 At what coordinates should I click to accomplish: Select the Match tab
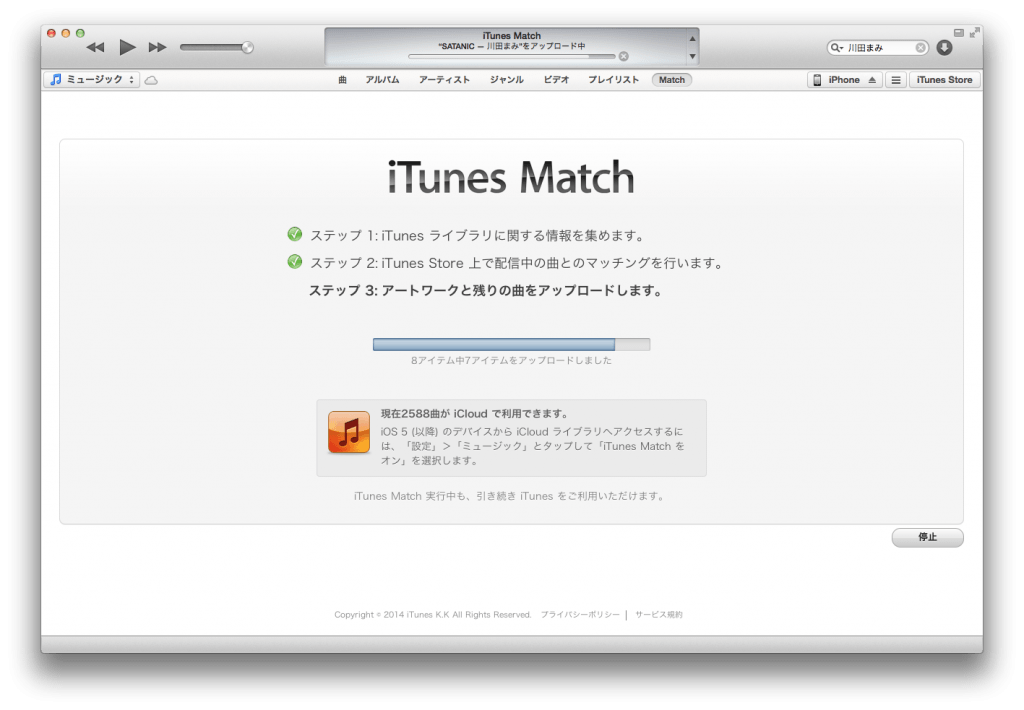(671, 80)
